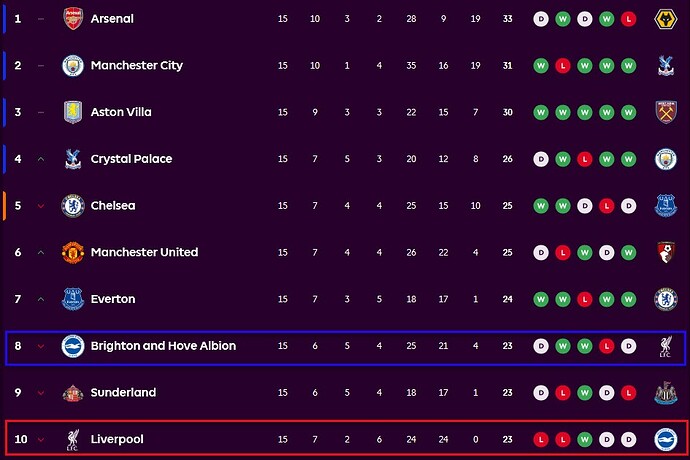Image resolution: width=690 pixels, height=460 pixels.
Task: Click Newcastle crest in Sunderland's row
Action: pos(666,393)
